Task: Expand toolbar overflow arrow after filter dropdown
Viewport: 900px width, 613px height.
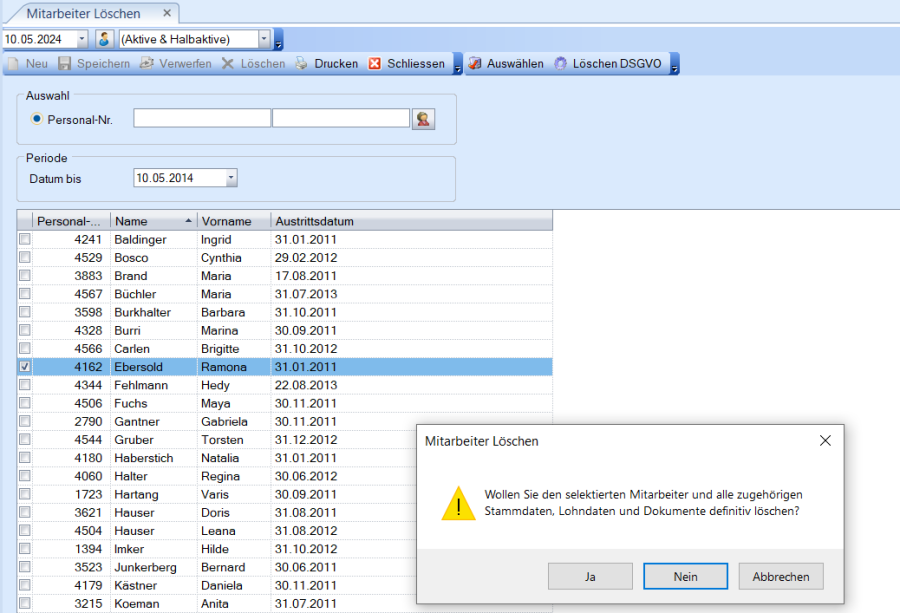Action: pyautogui.click(x=278, y=40)
